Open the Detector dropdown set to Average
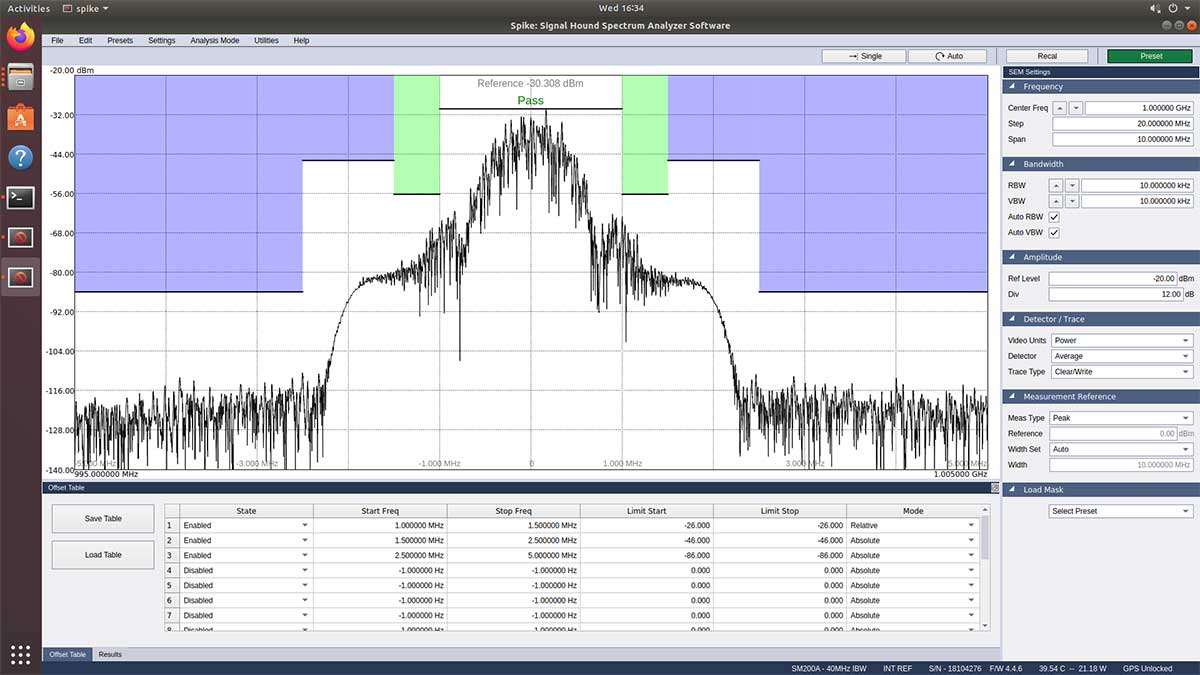Screen dimensions: 1200x675 [1121, 356]
